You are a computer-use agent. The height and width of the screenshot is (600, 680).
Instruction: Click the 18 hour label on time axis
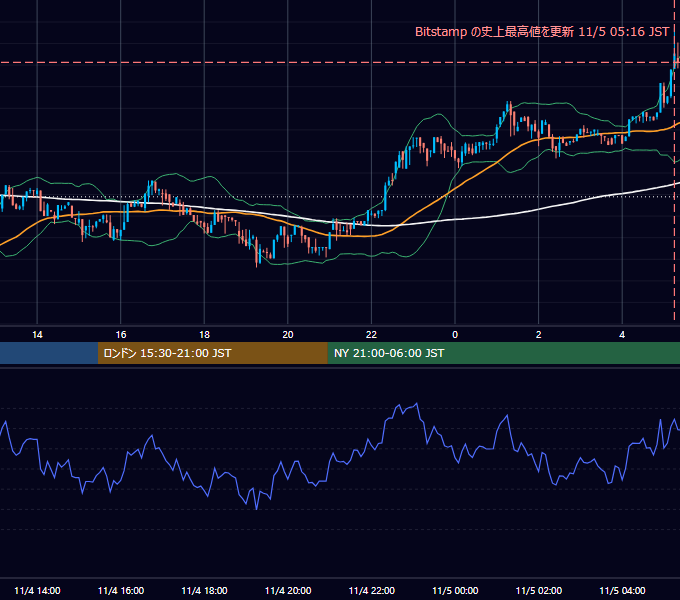204,335
